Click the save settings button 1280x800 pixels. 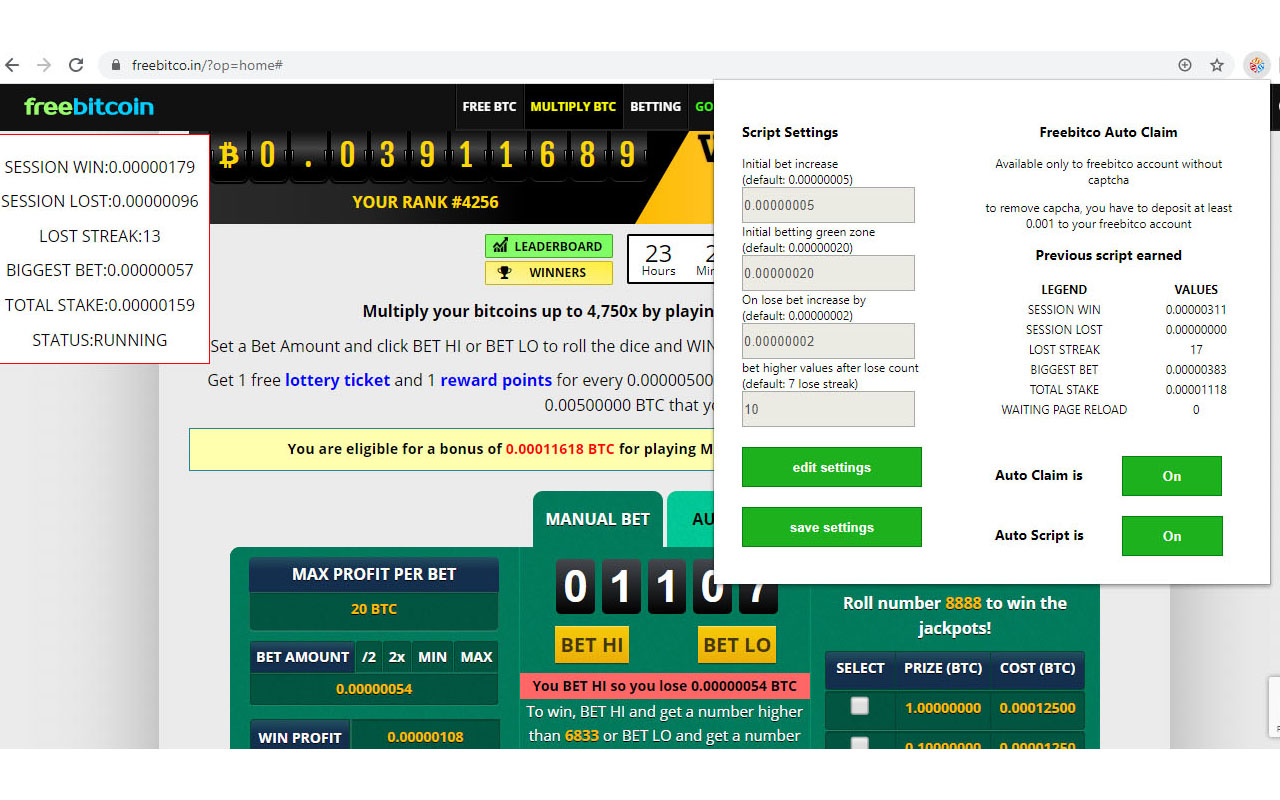pyautogui.click(x=832, y=527)
